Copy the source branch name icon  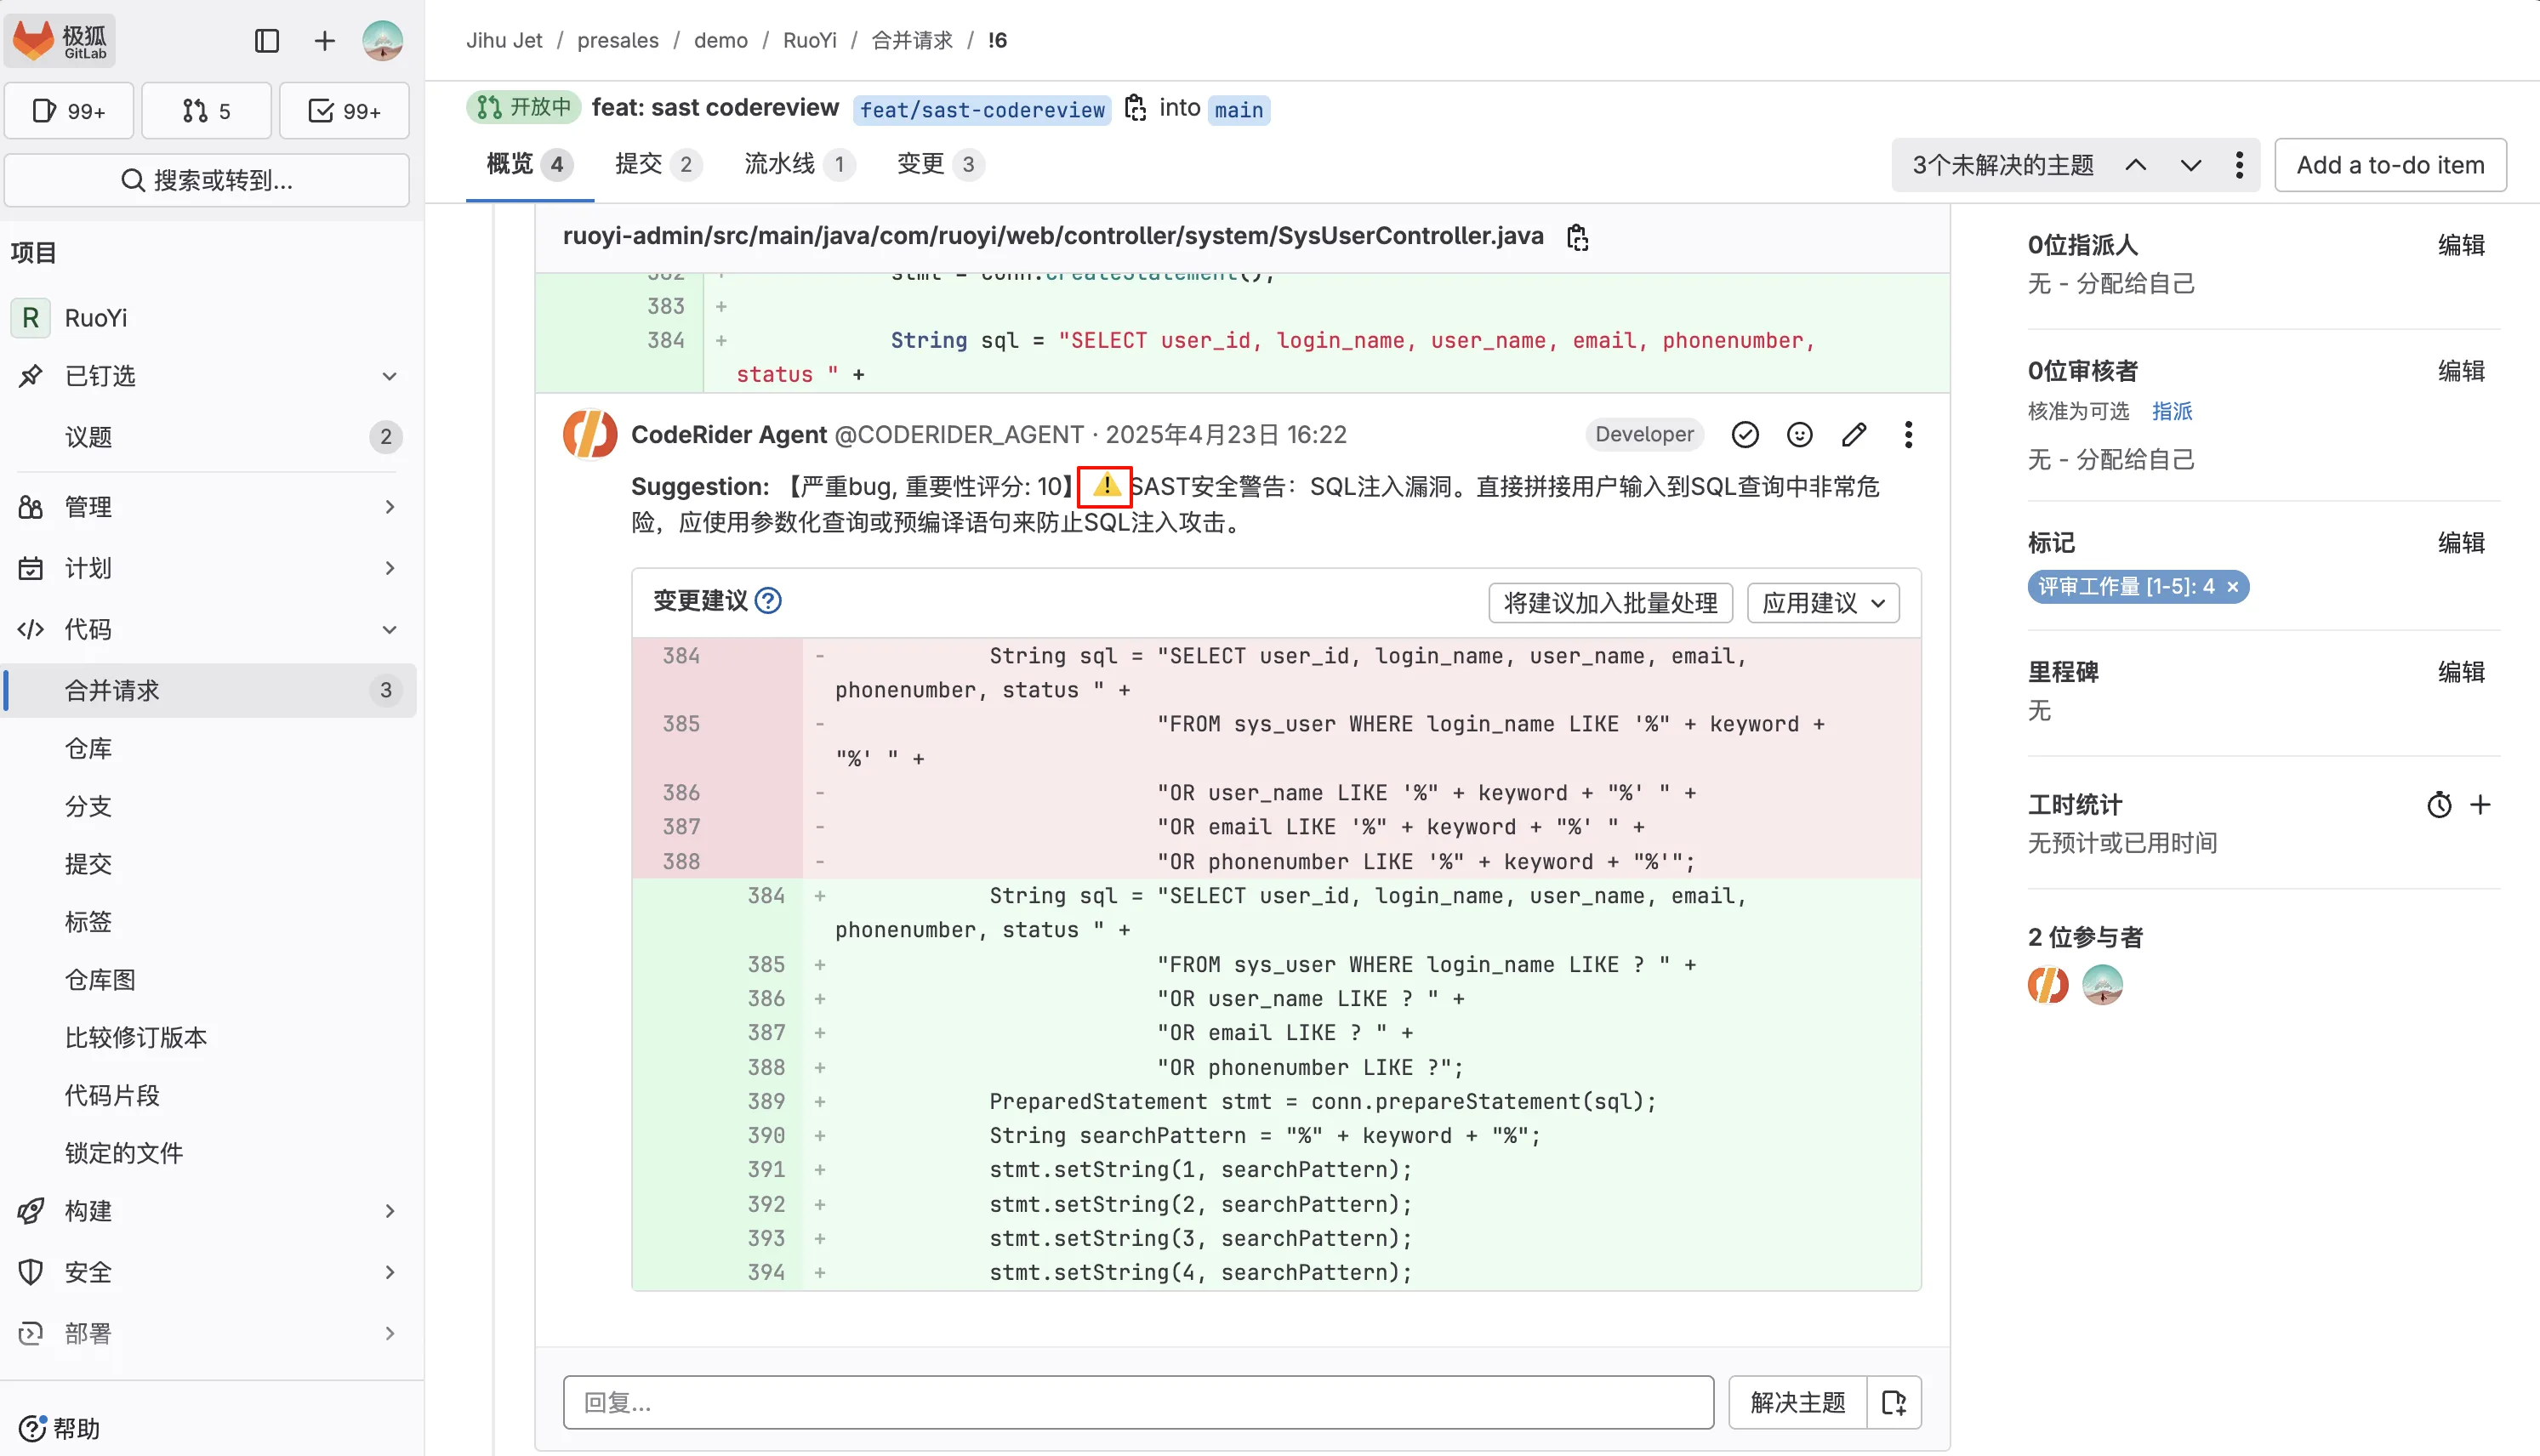(1135, 108)
